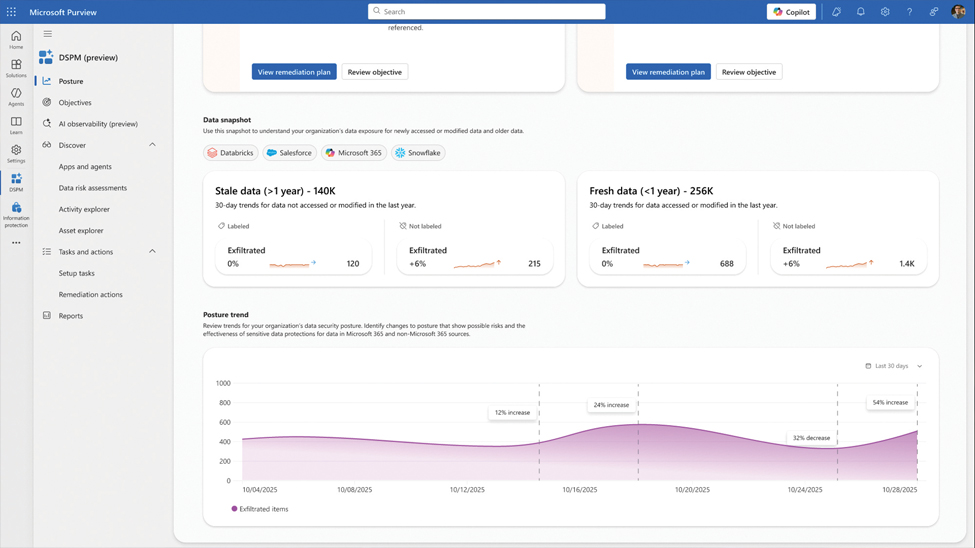
Task: Toggle the Exfiltrated items legend swatch
Action: (234, 509)
